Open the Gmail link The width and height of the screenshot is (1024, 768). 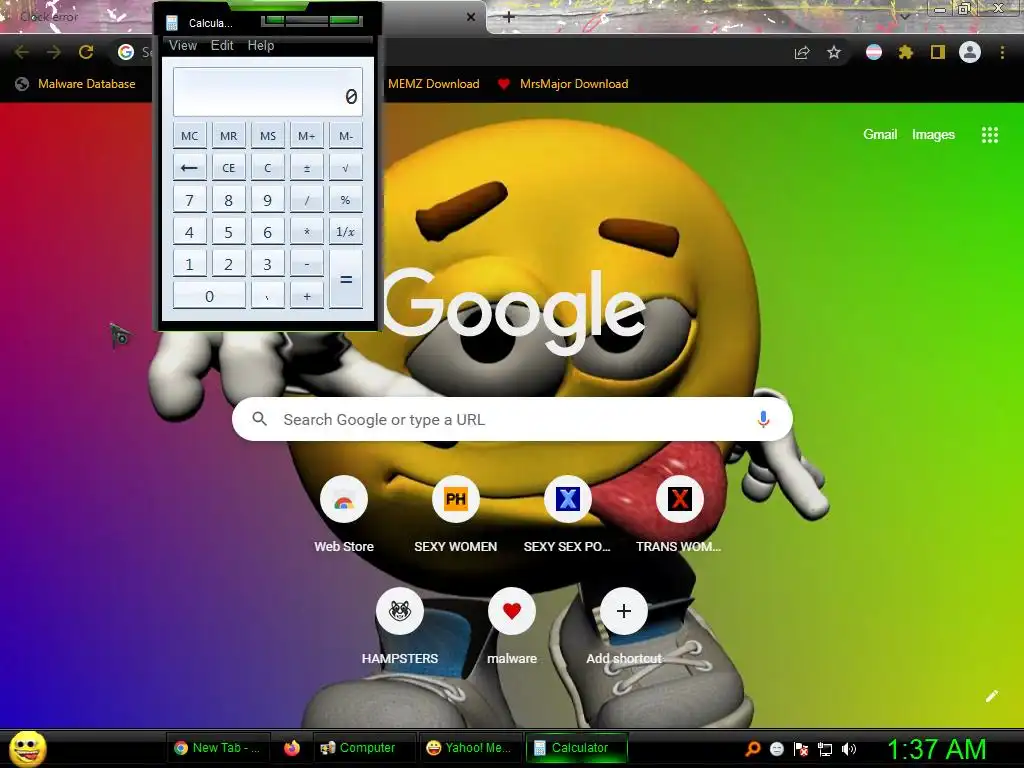(x=880, y=135)
